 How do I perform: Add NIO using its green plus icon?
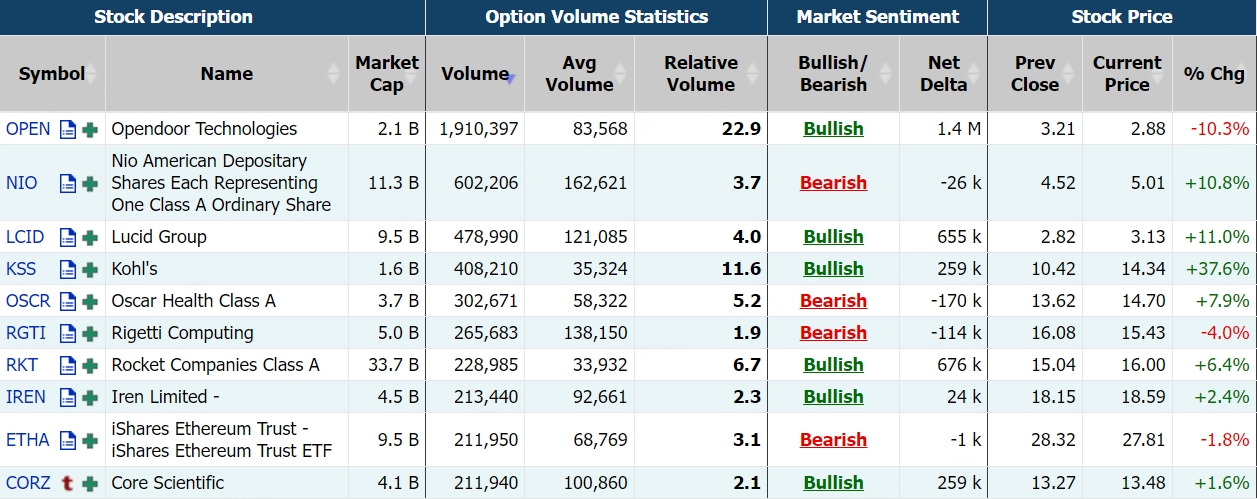point(90,183)
